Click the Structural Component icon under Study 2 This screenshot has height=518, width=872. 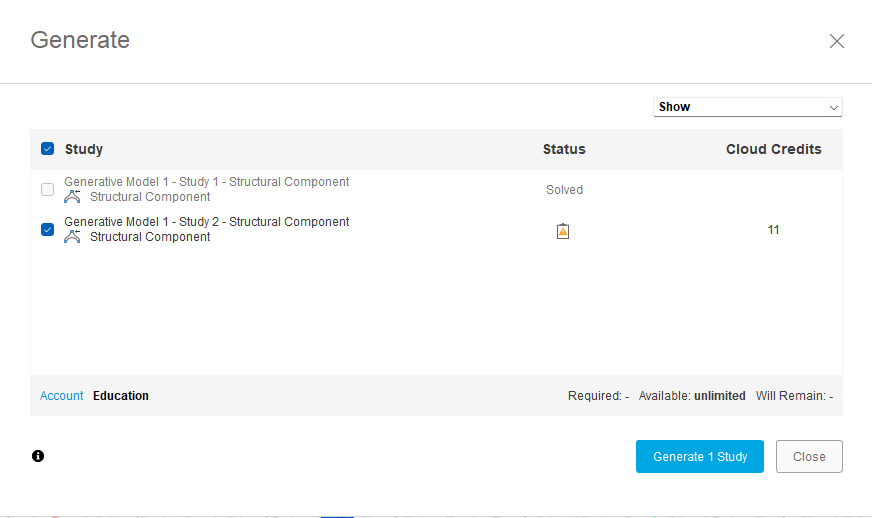(x=72, y=237)
